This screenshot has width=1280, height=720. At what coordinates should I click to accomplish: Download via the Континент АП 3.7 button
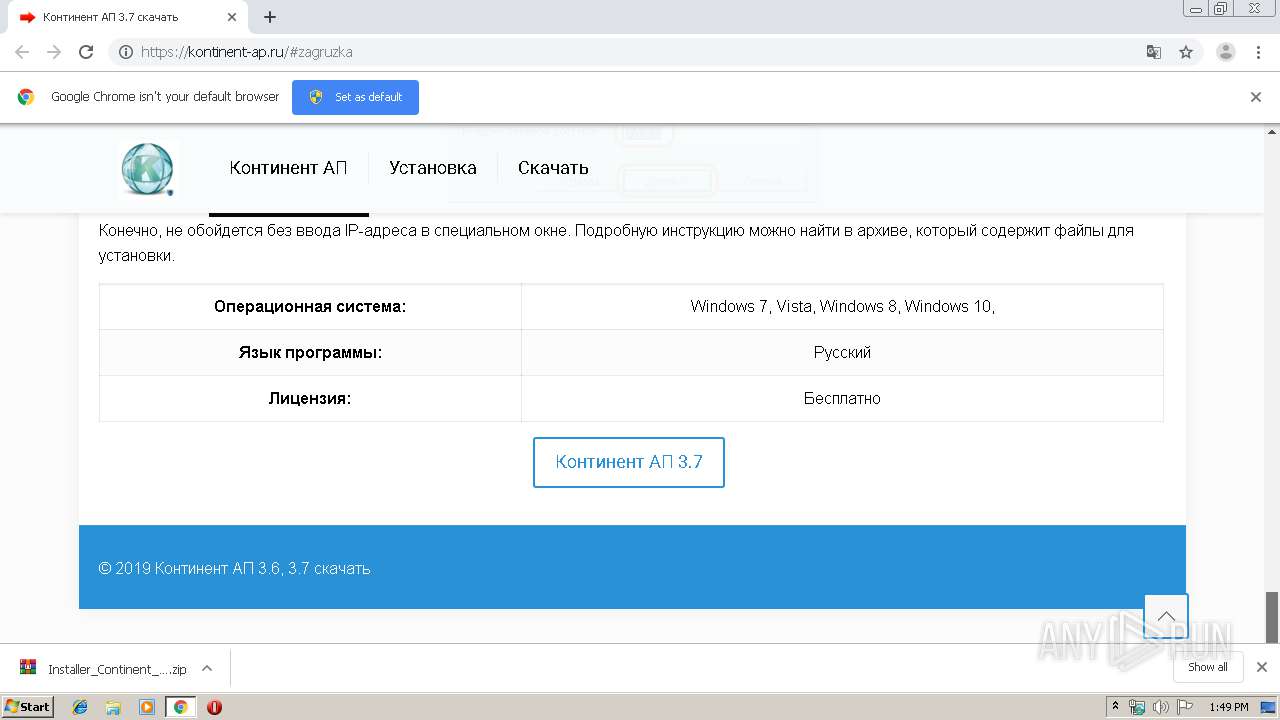(629, 462)
